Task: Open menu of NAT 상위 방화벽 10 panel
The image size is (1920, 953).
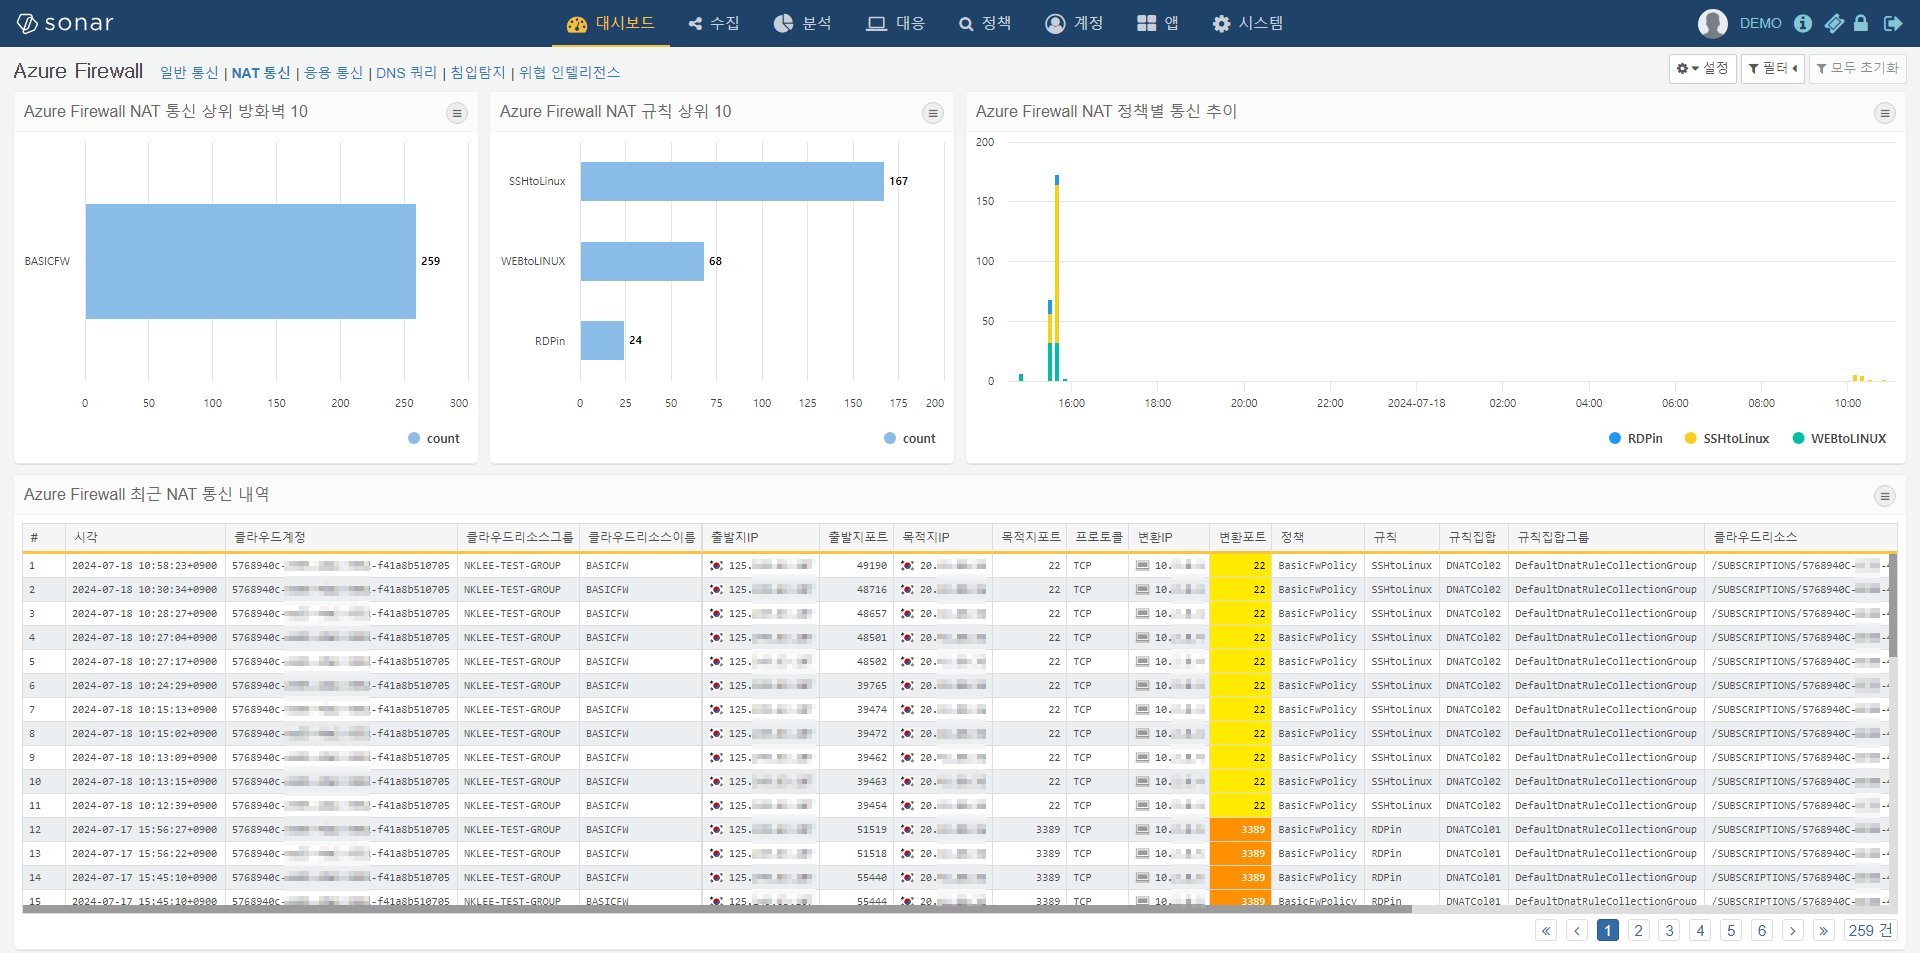Action: click(457, 113)
